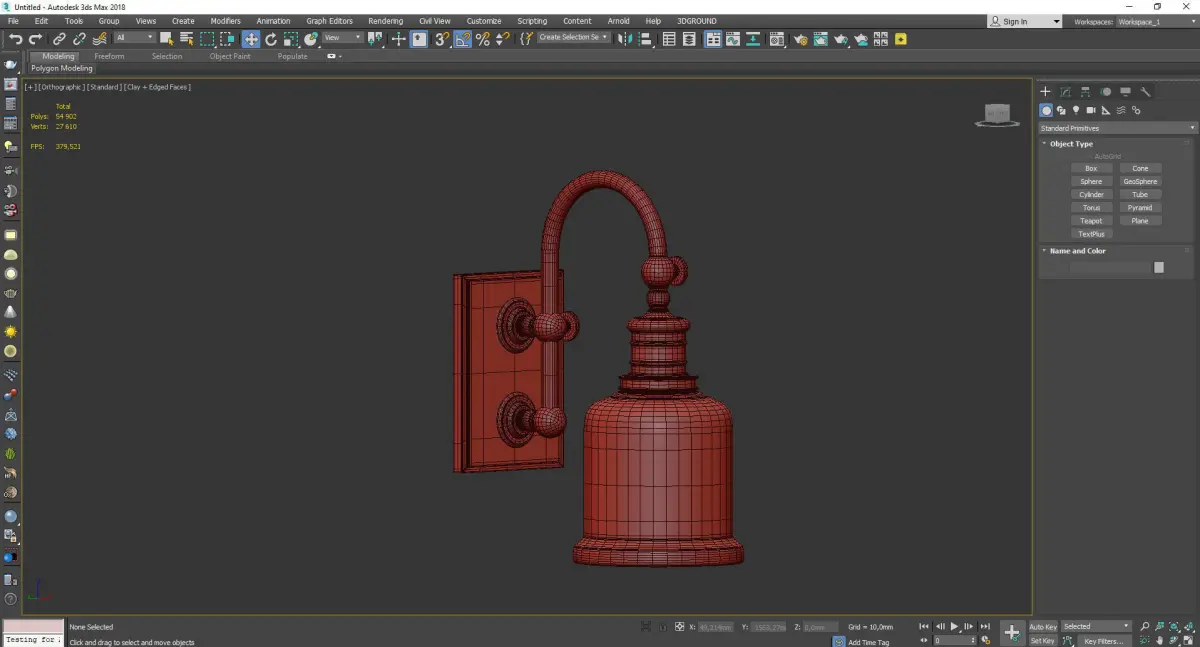1200x647 pixels.
Task: Select the Lights category icon
Action: tap(1076, 110)
